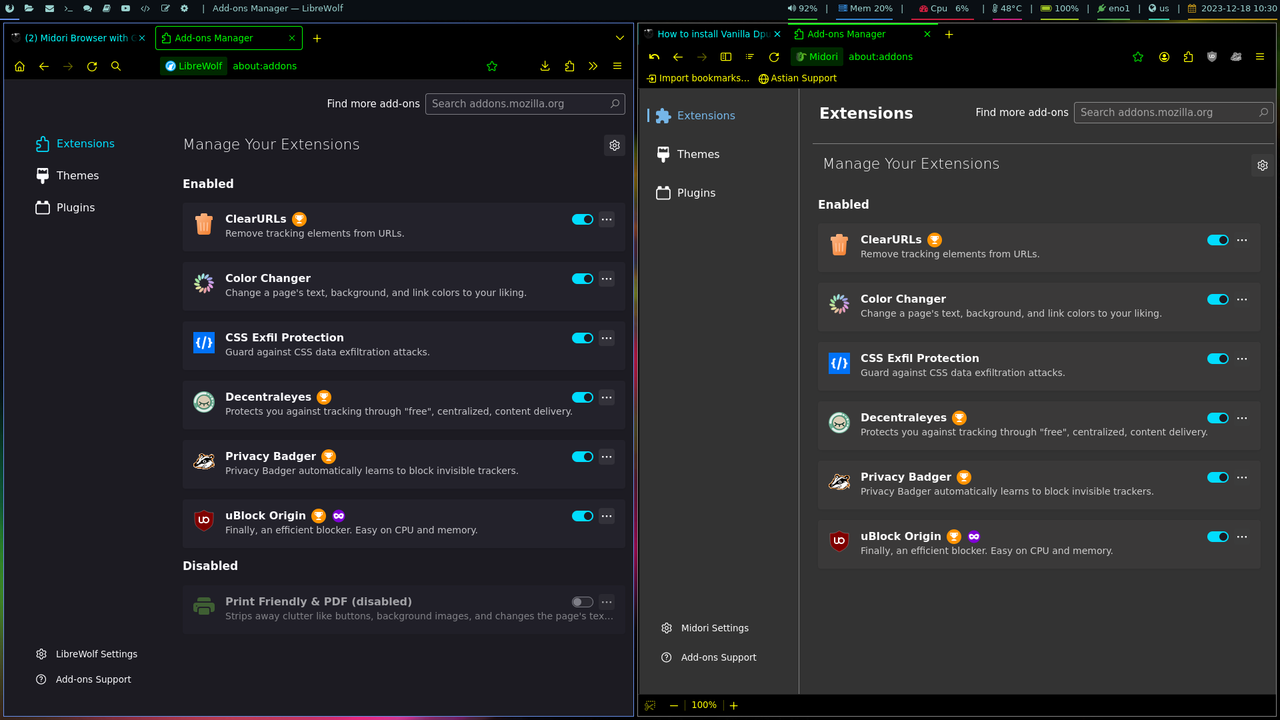Image resolution: width=1280 pixels, height=720 pixels.
Task: Open Themes section in Midori sidebar
Action: (688, 154)
